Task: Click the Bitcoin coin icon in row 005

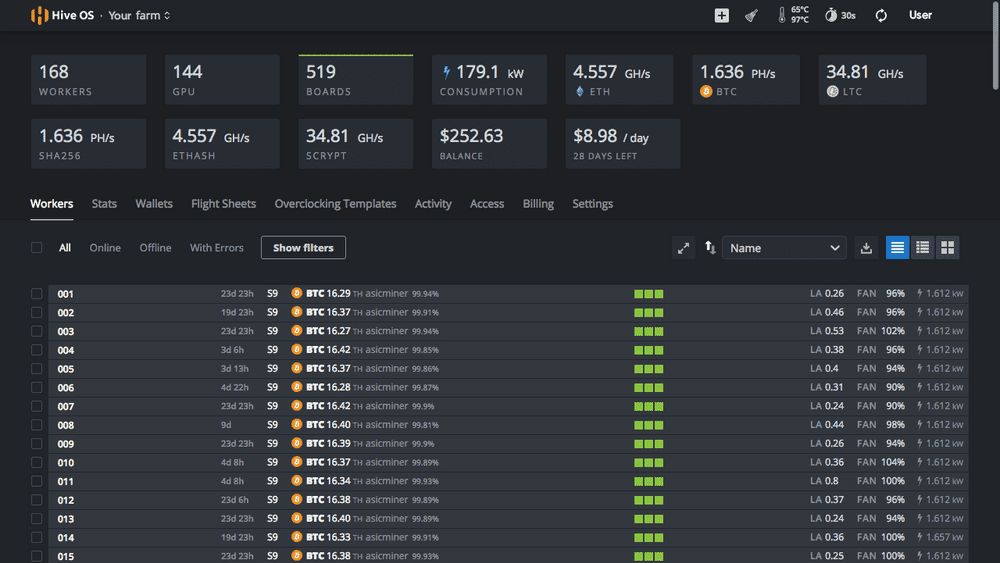Action: (297, 368)
